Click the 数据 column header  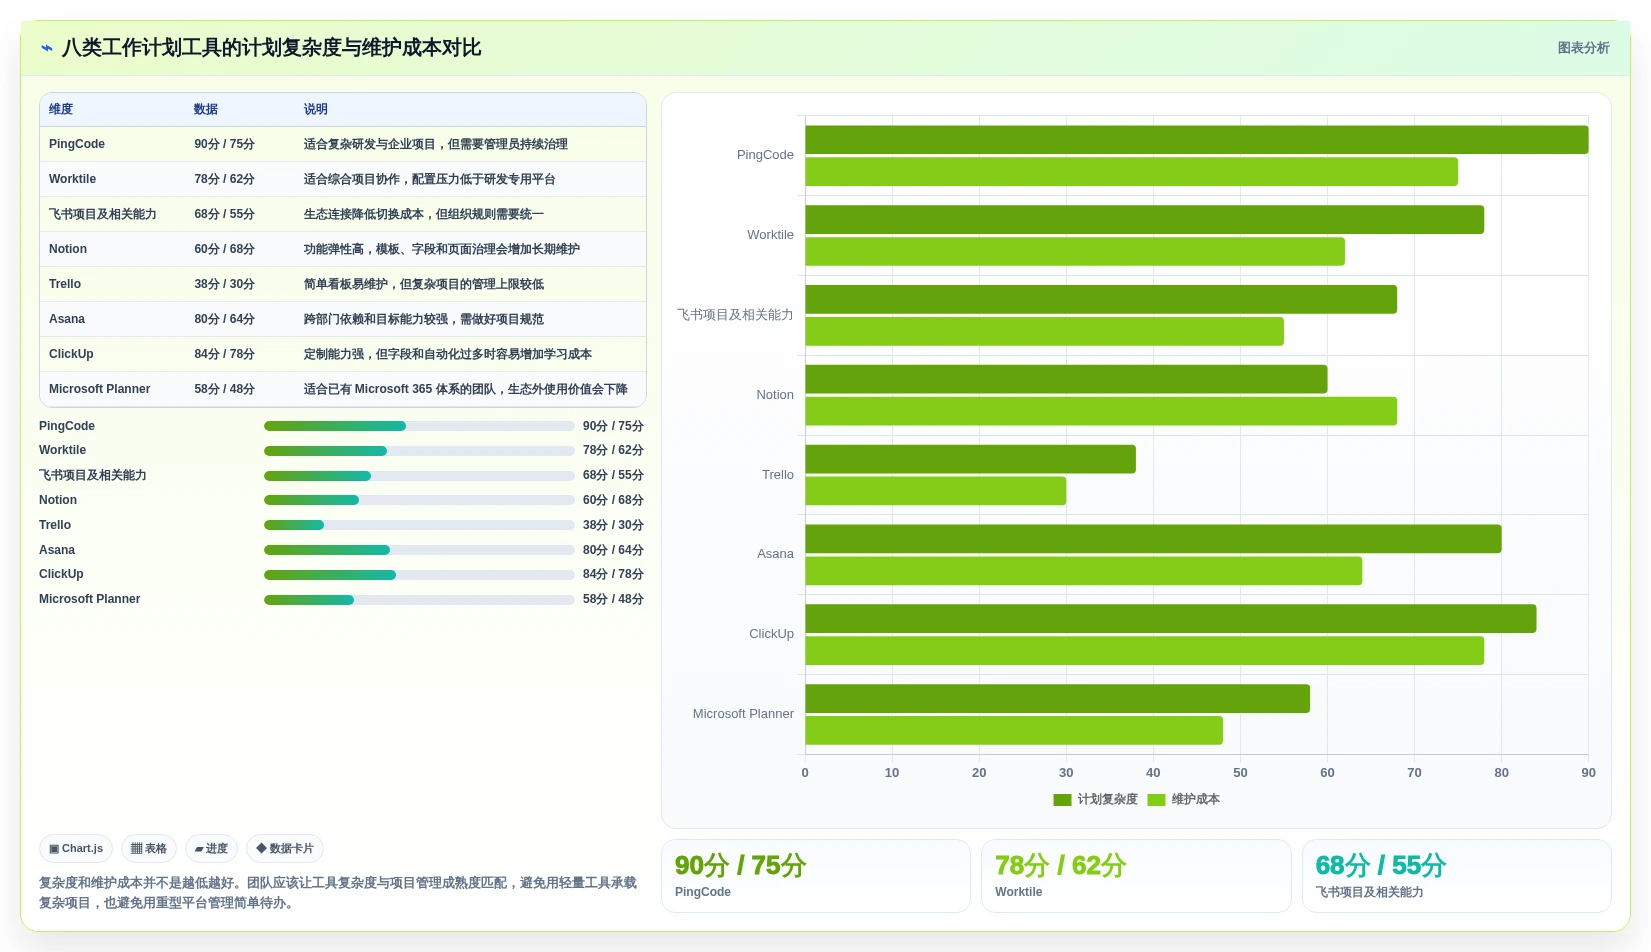point(206,110)
